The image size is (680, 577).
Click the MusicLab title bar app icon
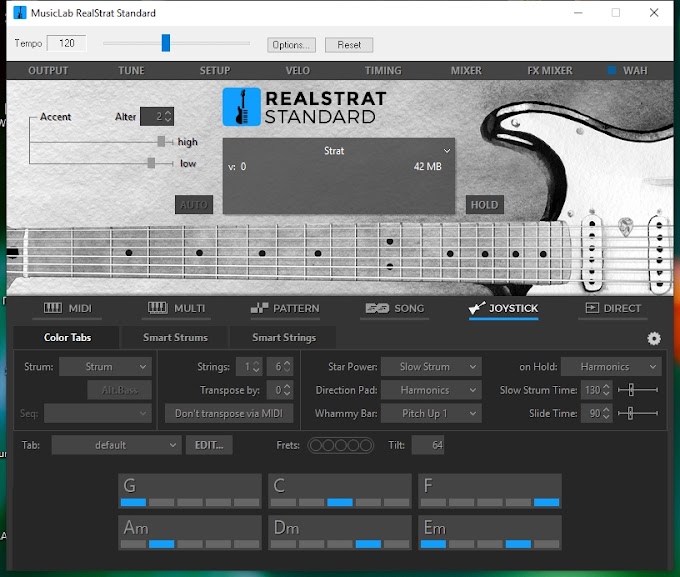pos(20,13)
